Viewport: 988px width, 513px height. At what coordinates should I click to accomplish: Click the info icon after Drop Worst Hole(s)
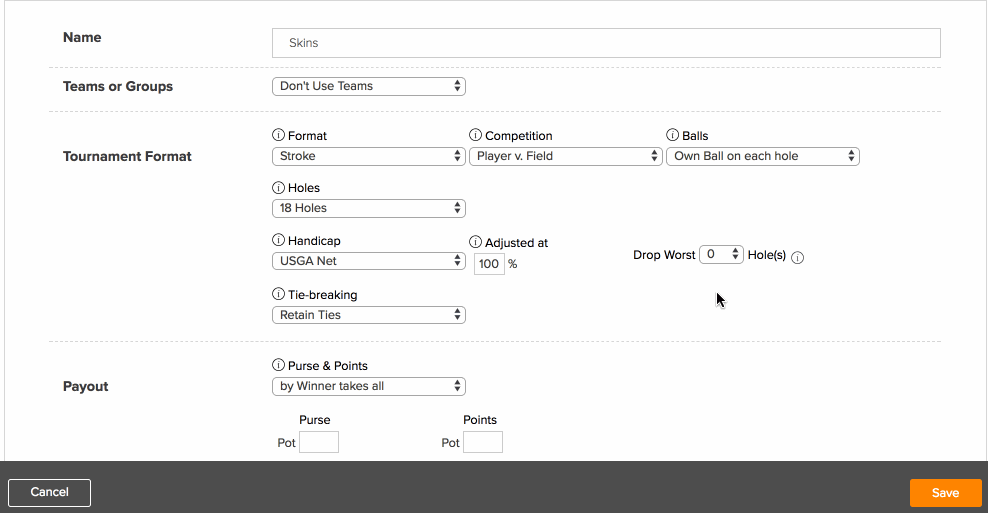click(797, 257)
